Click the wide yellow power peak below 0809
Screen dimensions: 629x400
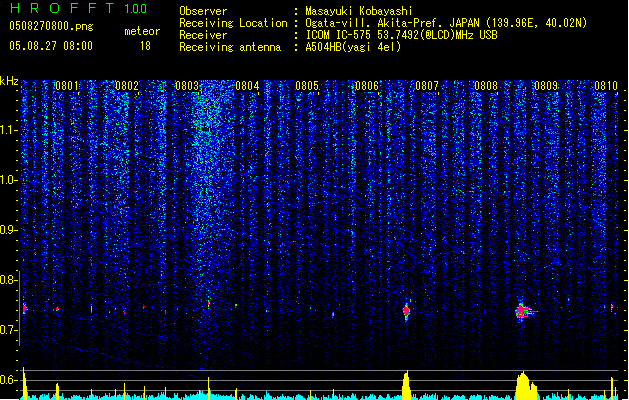pos(526,386)
